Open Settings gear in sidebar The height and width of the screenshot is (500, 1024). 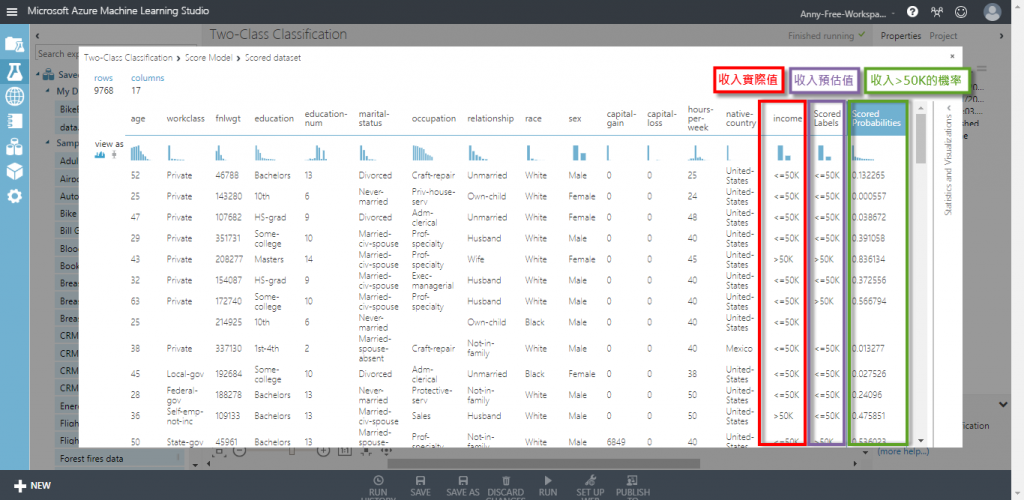(14, 196)
